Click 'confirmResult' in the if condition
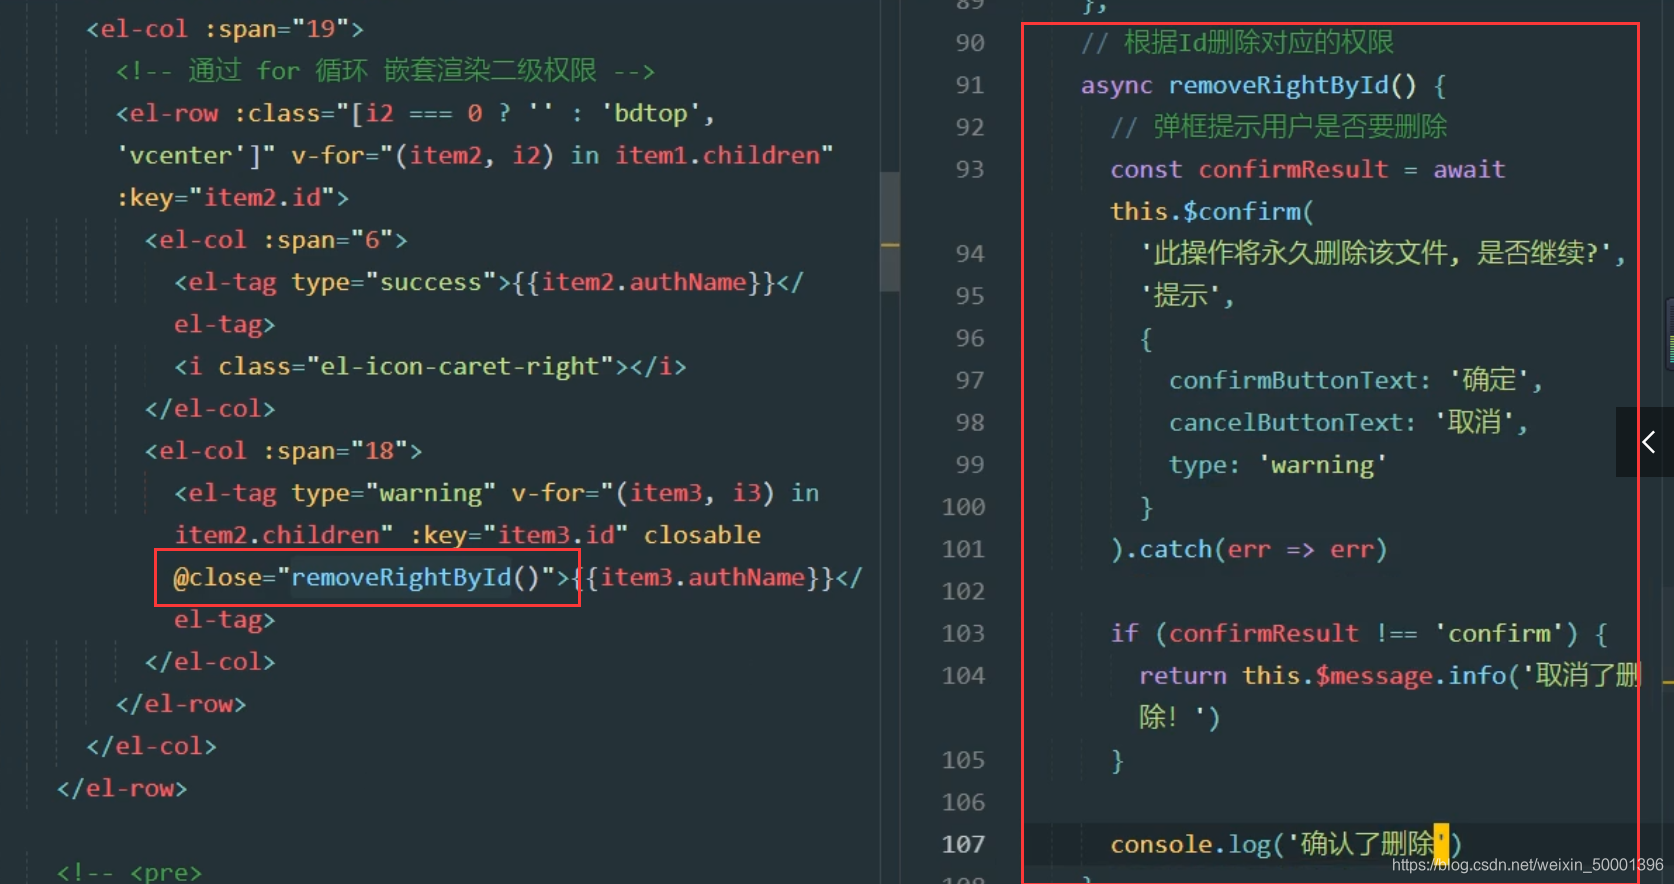Image resolution: width=1674 pixels, height=884 pixels. [x=1264, y=633]
